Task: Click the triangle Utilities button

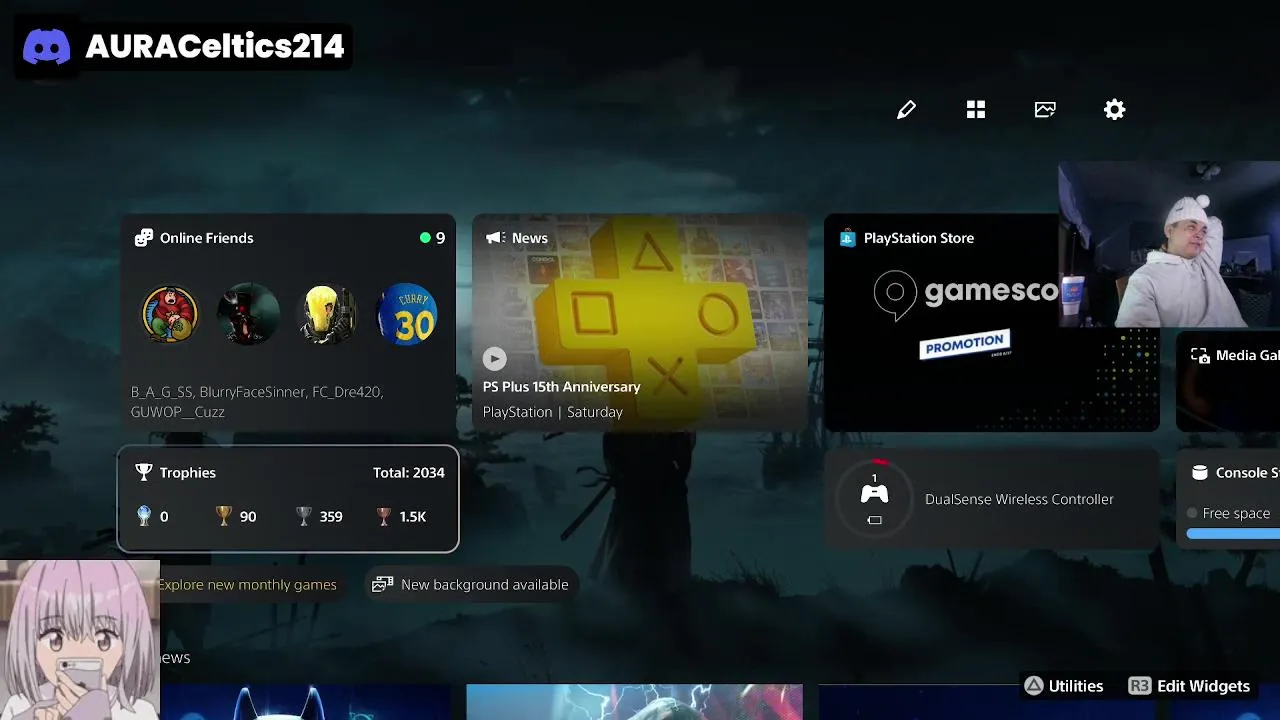Action: click(x=1063, y=686)
